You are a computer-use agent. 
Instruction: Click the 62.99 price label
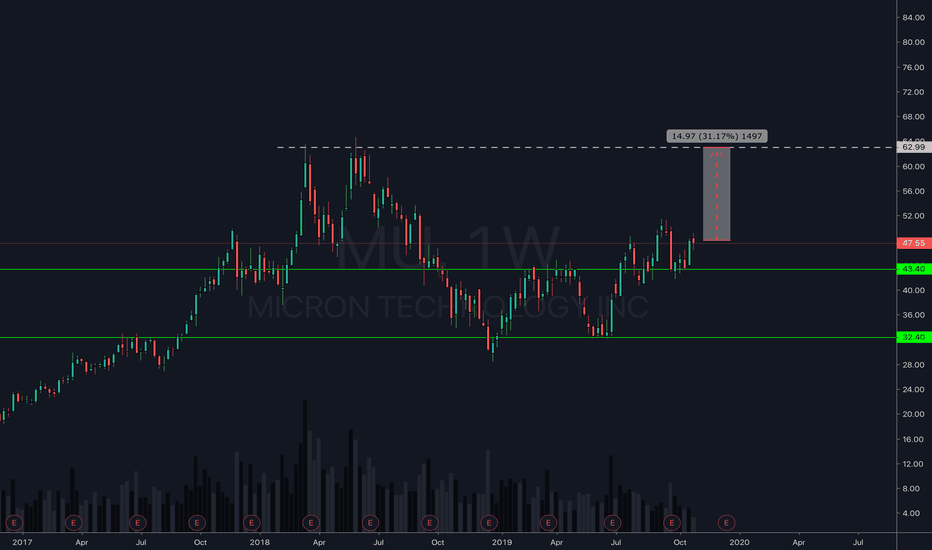pos(914,147)
